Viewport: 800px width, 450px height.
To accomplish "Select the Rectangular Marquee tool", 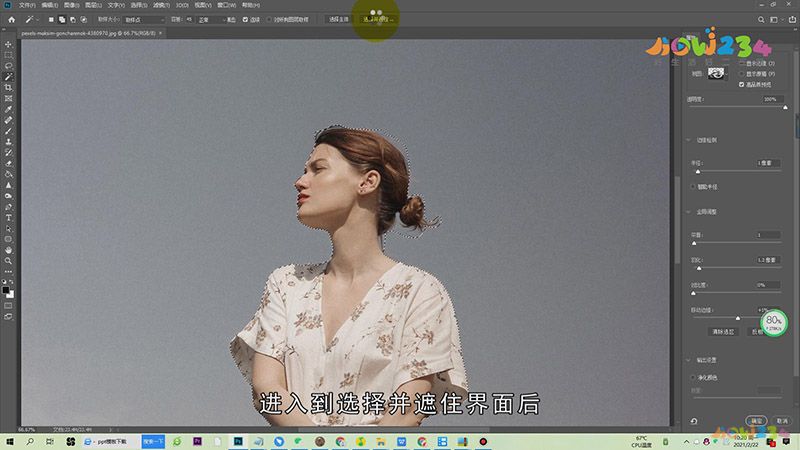I will point(8,55).
